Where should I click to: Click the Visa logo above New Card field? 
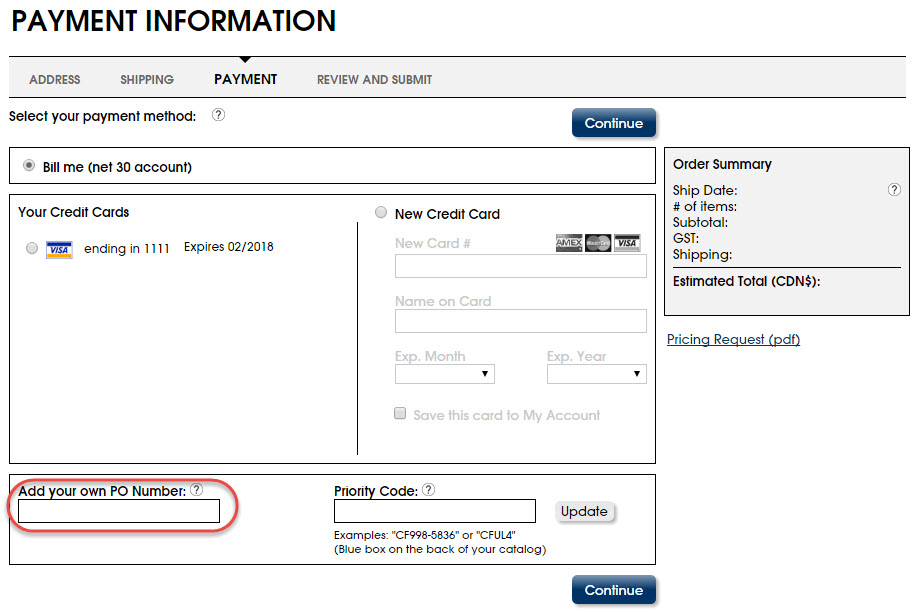pos(627,243)
